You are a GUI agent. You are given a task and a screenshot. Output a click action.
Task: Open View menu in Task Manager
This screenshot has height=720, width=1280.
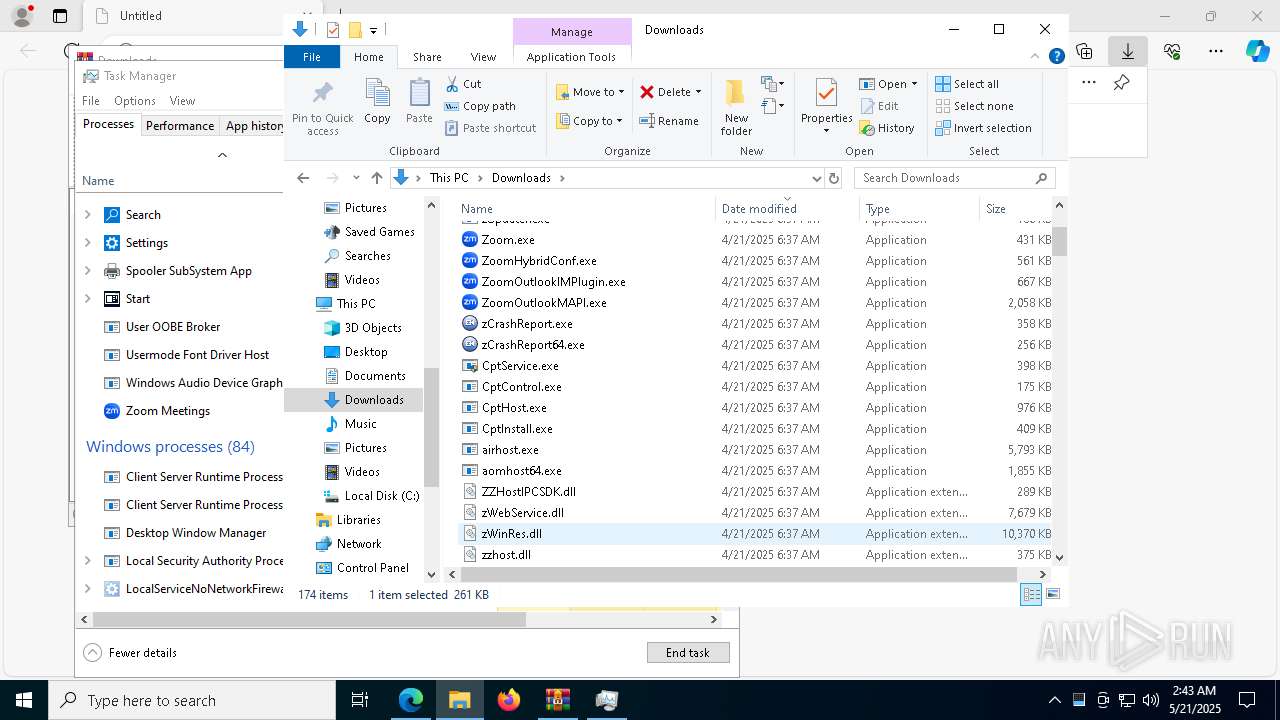pos(182,101)
